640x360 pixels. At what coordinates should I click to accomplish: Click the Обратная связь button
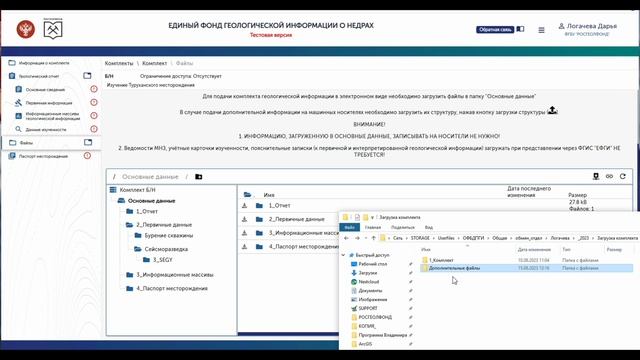(x=495, y=29)
